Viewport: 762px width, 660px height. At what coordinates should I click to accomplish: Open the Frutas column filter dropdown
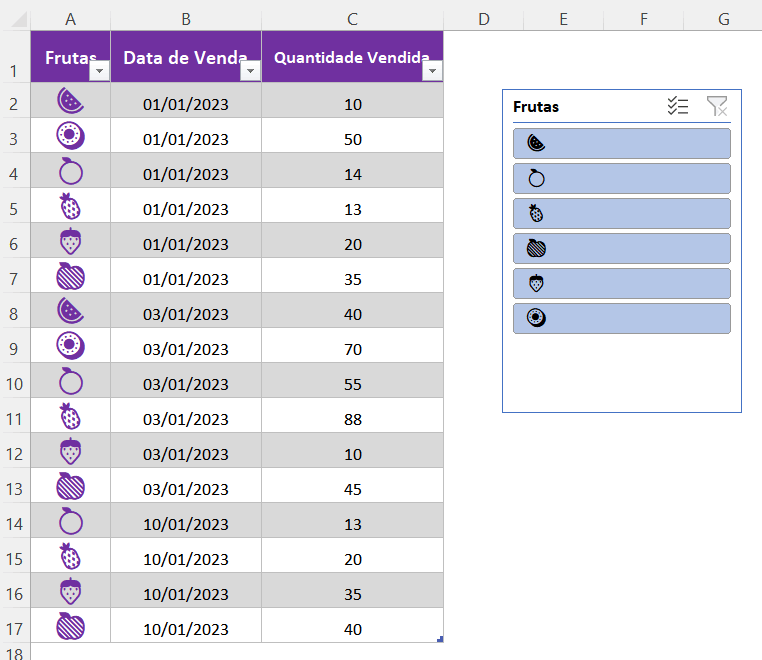99,72
